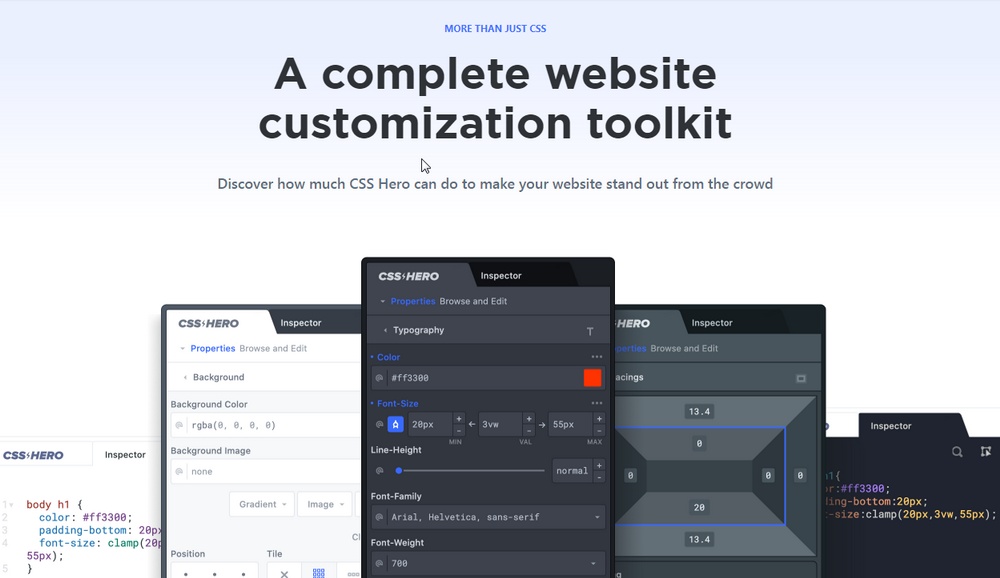1000x578 pixels.
Task: Select the blue grid tile option
Action: (x=318, y=574)
